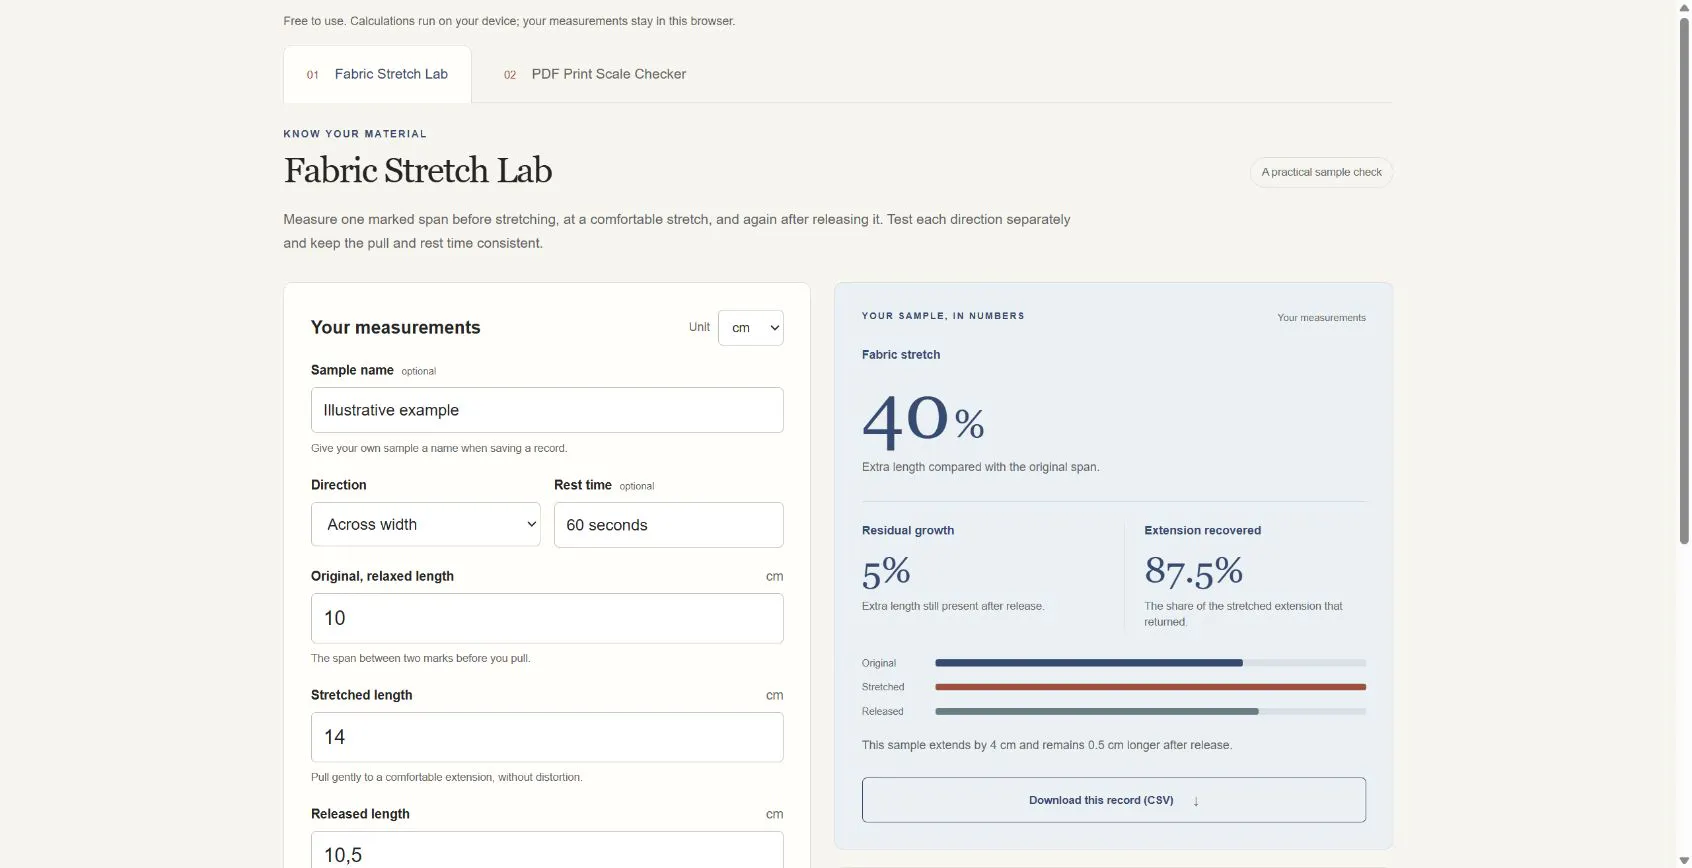This screenshot has width=1692, height=868.
Task: Click the page vertical scrollbar thumb
Action: pos(1683,280)
